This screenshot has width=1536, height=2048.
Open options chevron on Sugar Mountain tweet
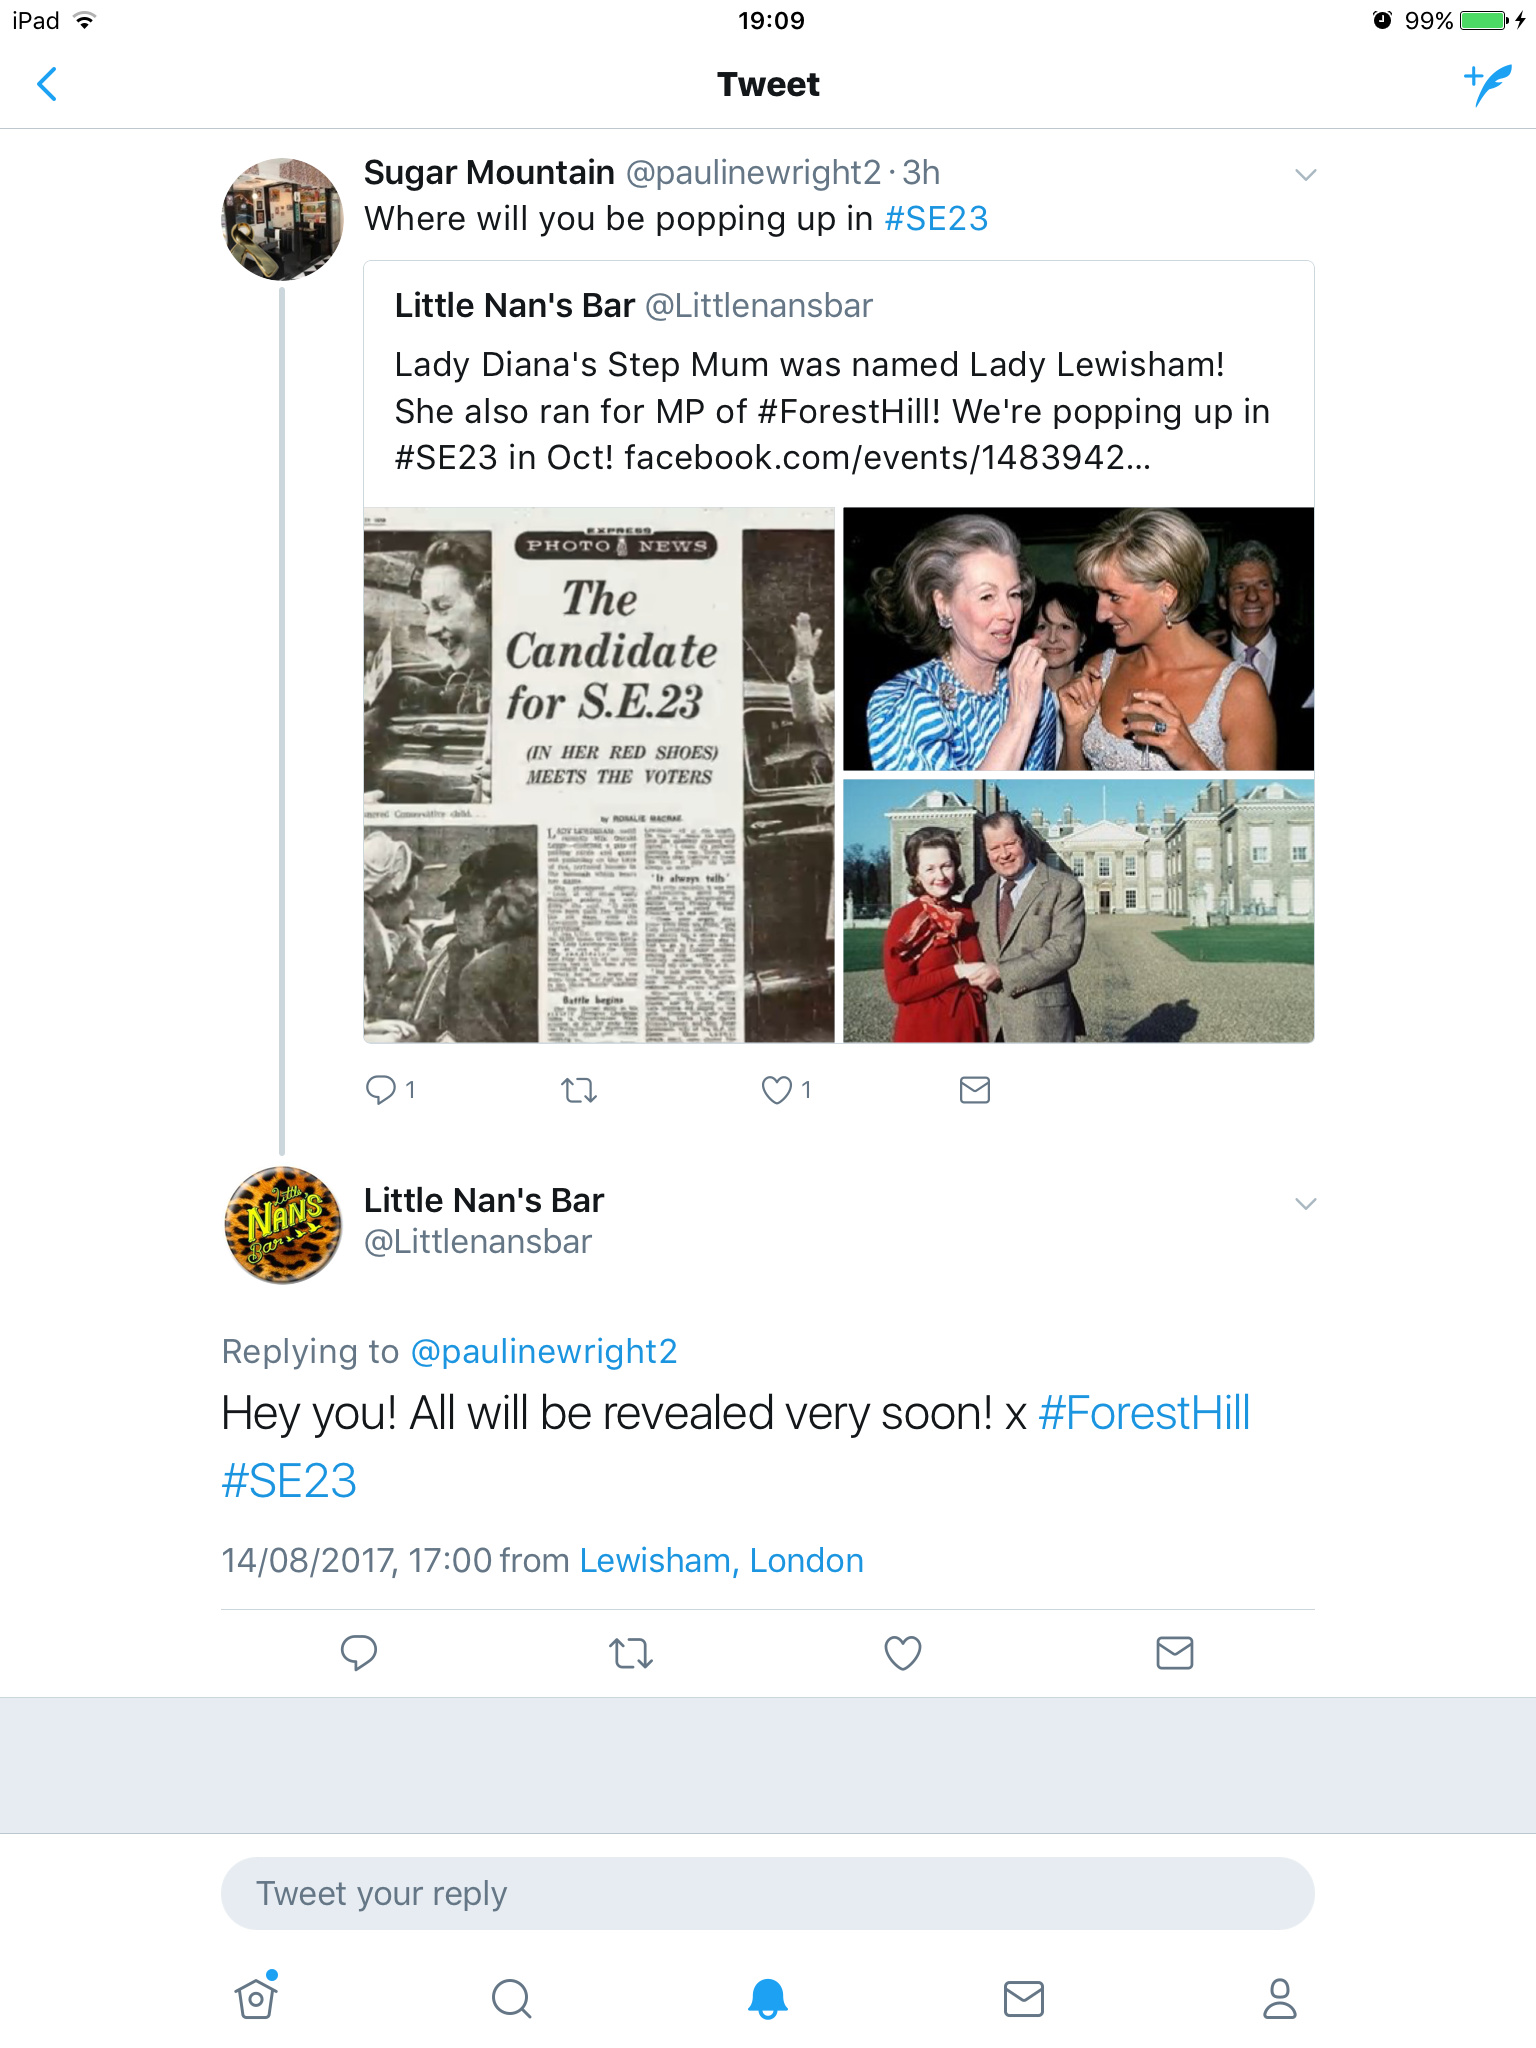click(1305, 175)
